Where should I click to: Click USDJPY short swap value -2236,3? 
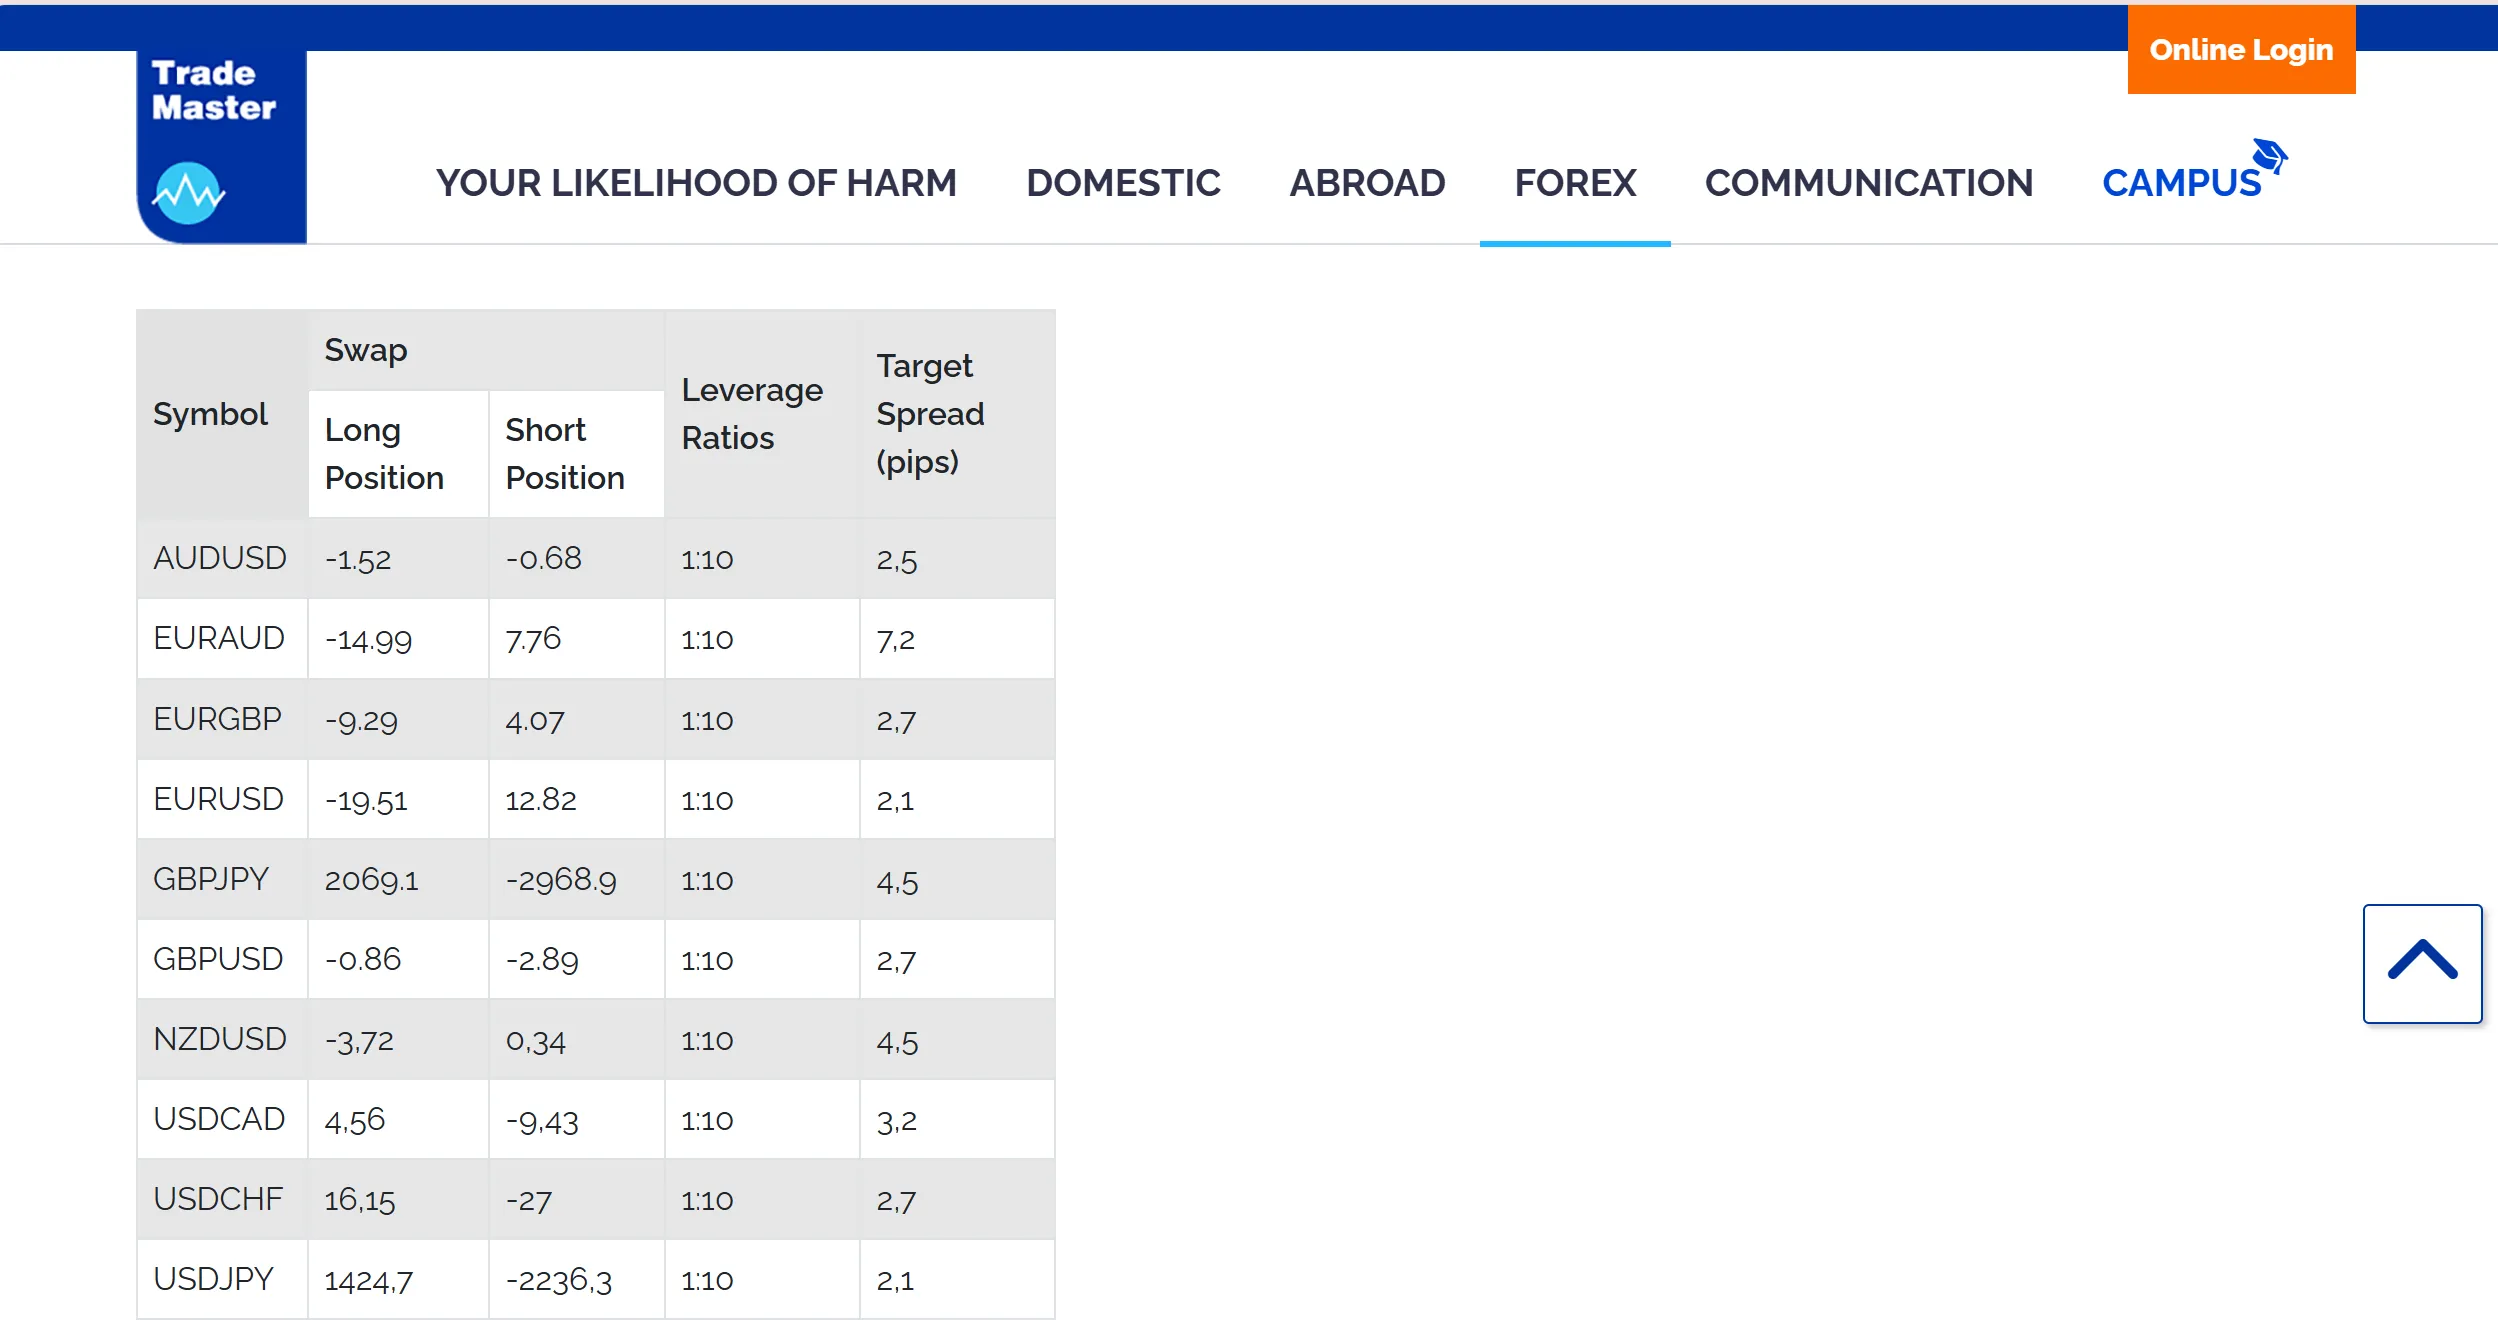pos(559,1281)
